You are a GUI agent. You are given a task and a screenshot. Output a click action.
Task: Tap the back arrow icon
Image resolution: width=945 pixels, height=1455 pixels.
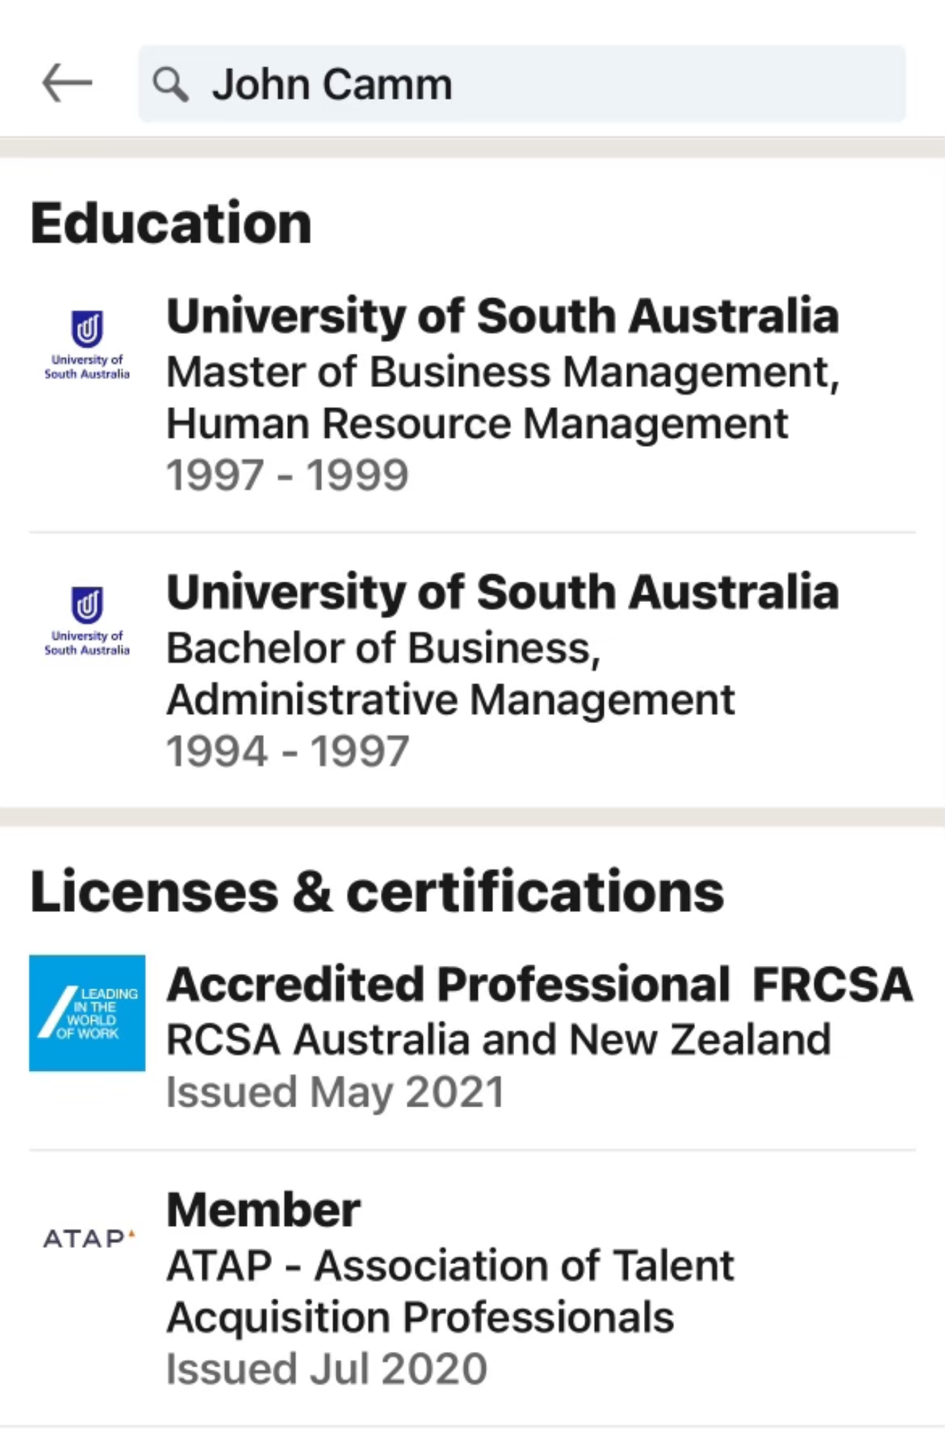pyautogui.click(x=67, y=83)
